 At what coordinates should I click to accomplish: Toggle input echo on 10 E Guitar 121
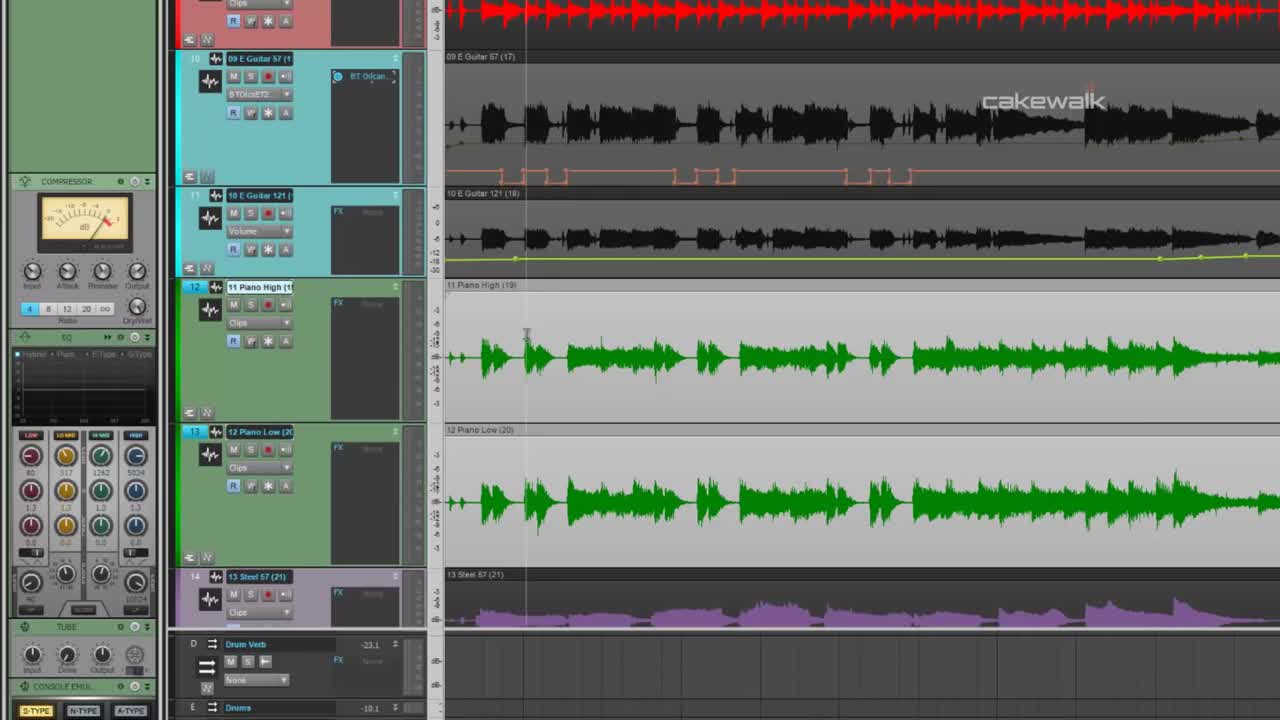tap(284, 213)
